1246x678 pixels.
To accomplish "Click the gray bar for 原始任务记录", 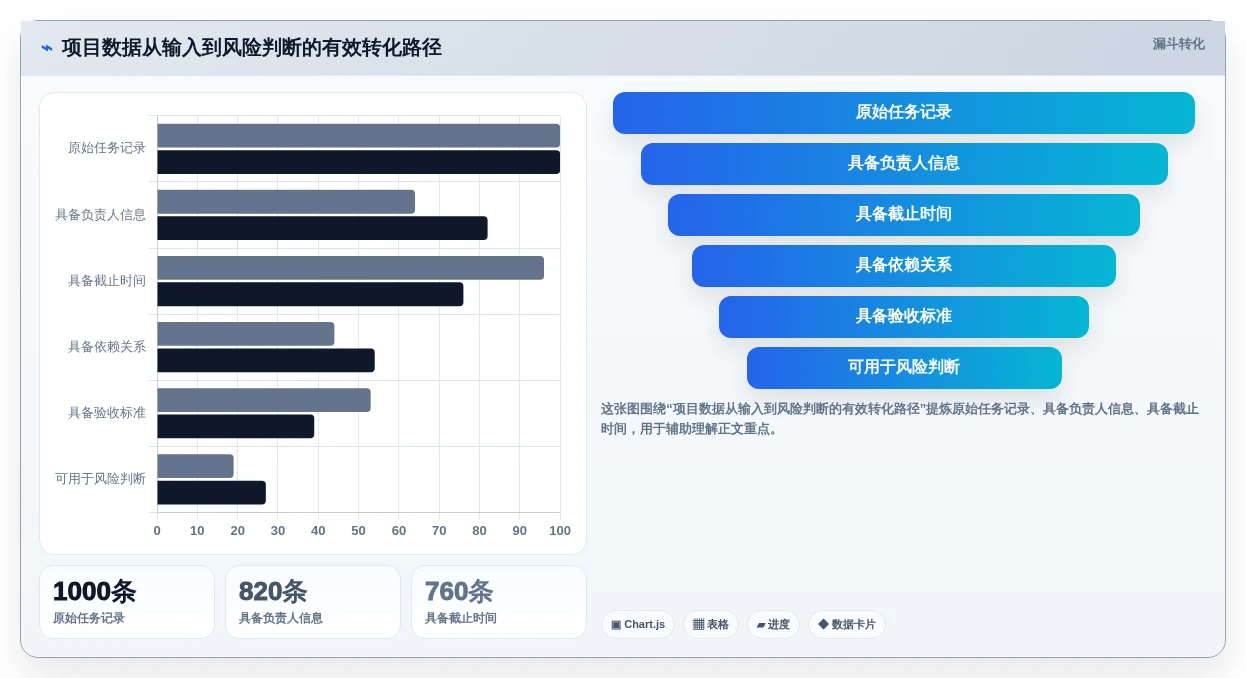I will coord(358,136).
